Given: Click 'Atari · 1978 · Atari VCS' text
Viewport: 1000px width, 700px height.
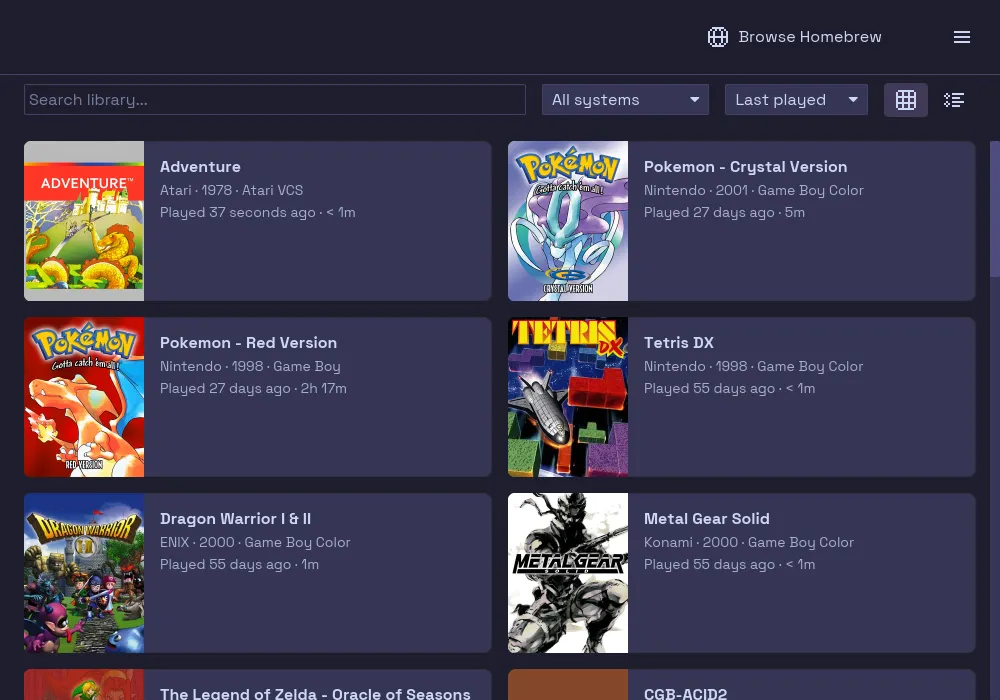Looking at the screenshot, I should tap(232, 190).
